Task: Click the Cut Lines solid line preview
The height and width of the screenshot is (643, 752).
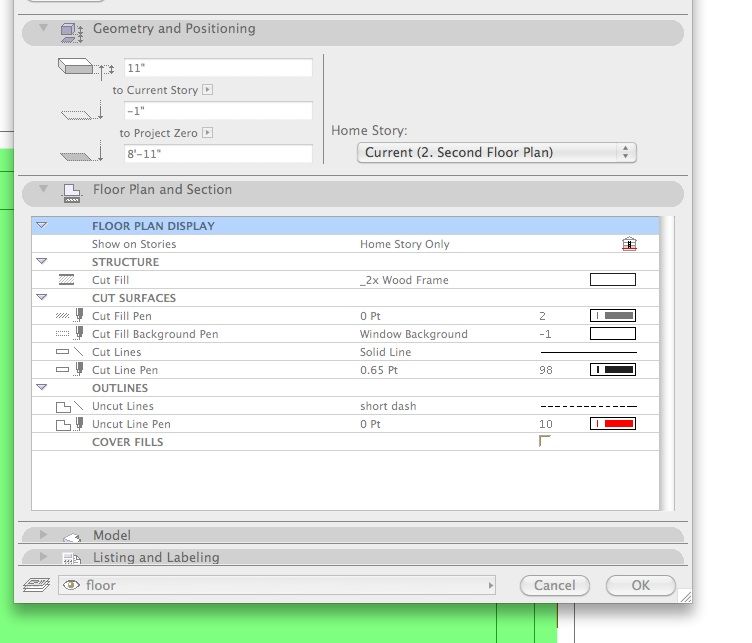Action: tap(589, 352)
